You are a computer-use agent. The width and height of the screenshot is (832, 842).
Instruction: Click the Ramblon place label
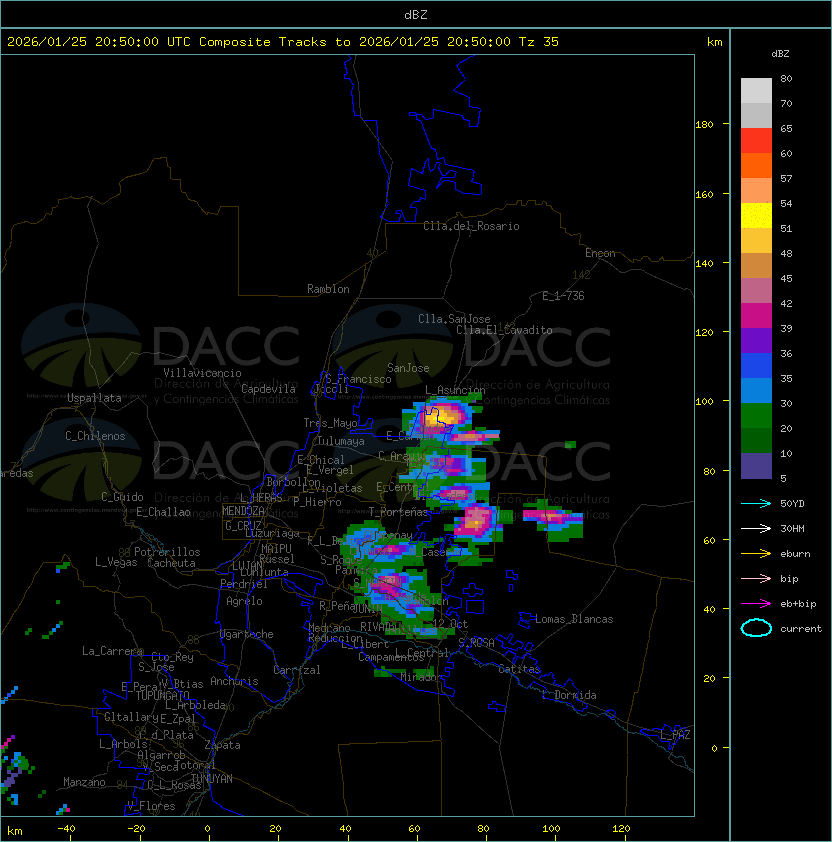tap(328, 289)
